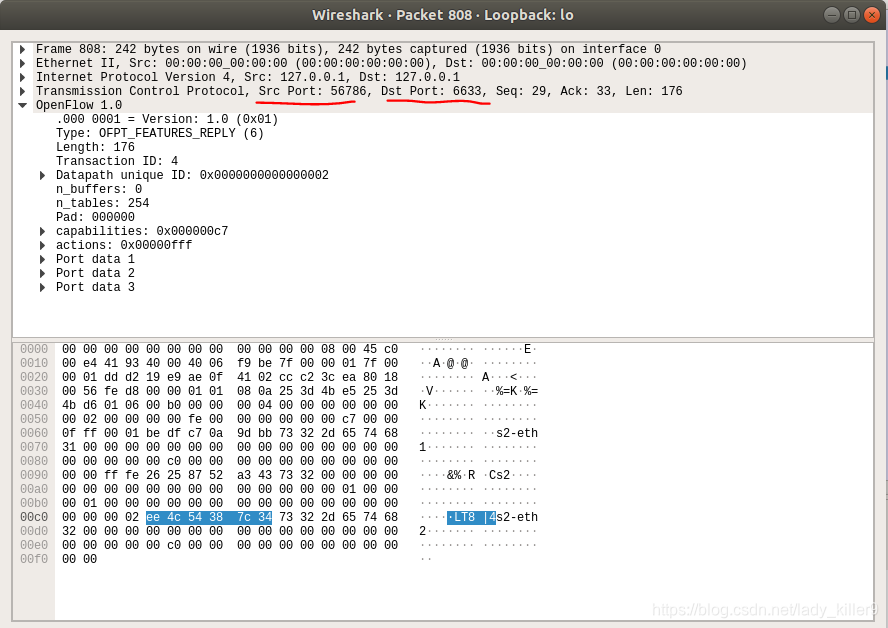Select the n_tables: 254 line
The width and height of the screenshot is (888, 628).
[103, 203]
